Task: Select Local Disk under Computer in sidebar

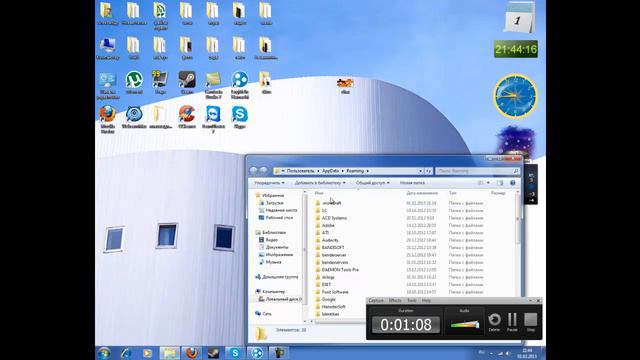Action: pyautogui.click(x=282, y=299)
